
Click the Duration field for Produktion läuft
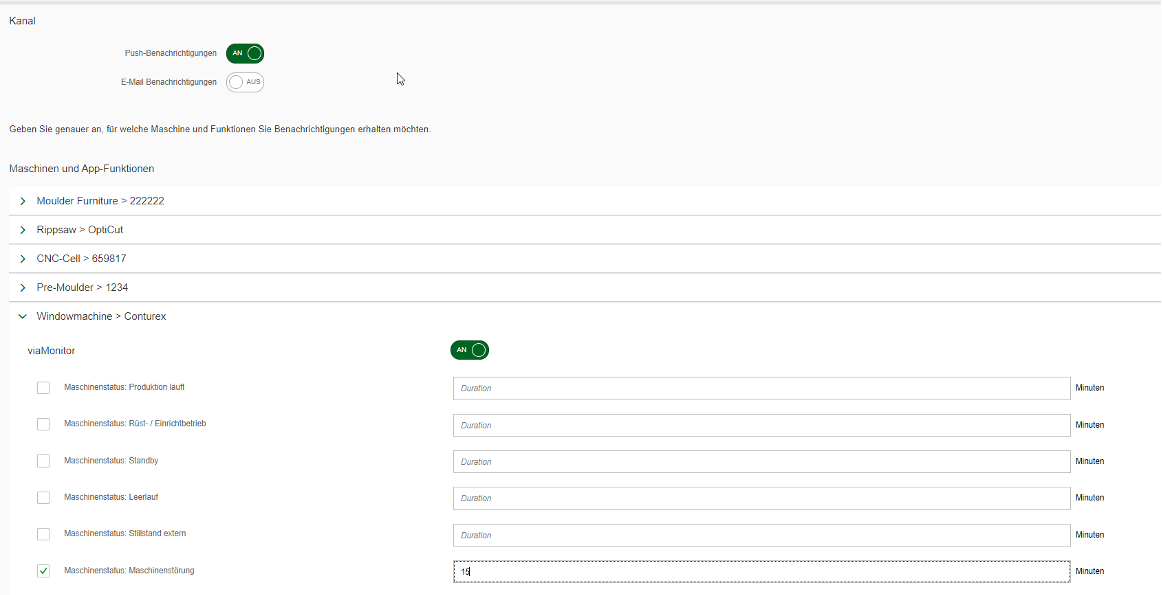pyautogui.click(x=762, y=388)
